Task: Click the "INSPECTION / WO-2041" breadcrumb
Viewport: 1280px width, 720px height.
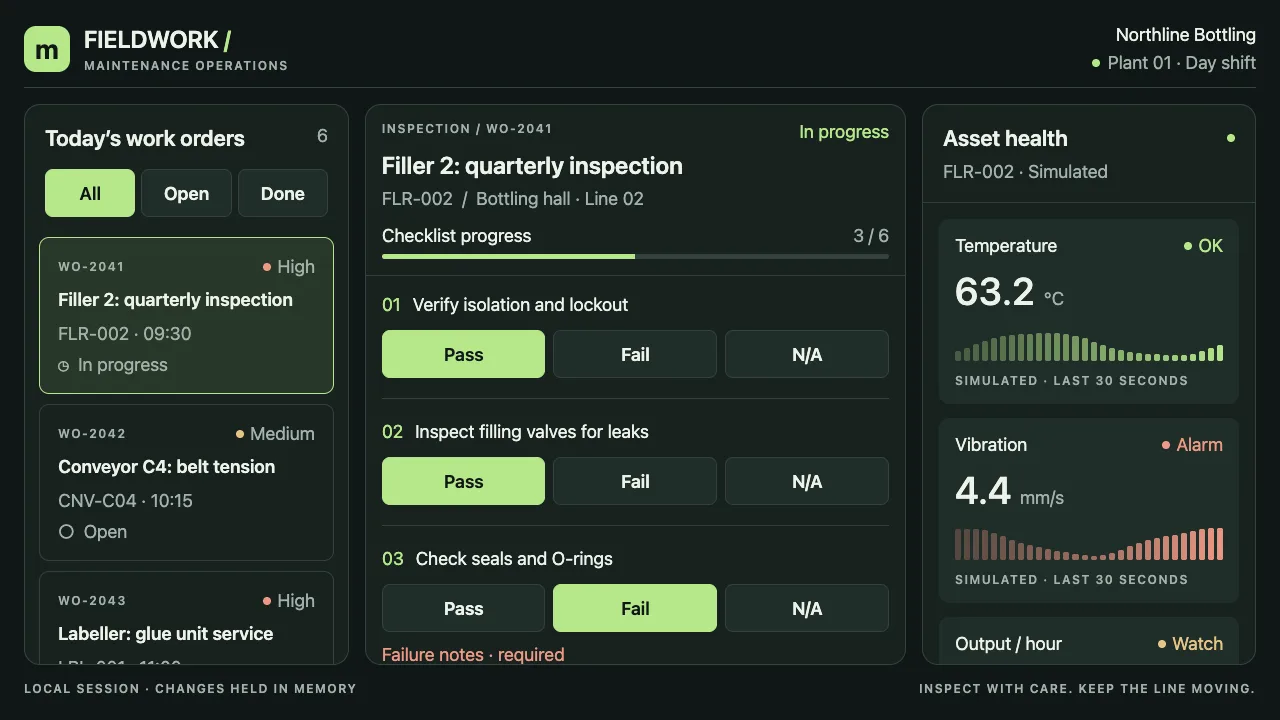Action: point(467,129)
